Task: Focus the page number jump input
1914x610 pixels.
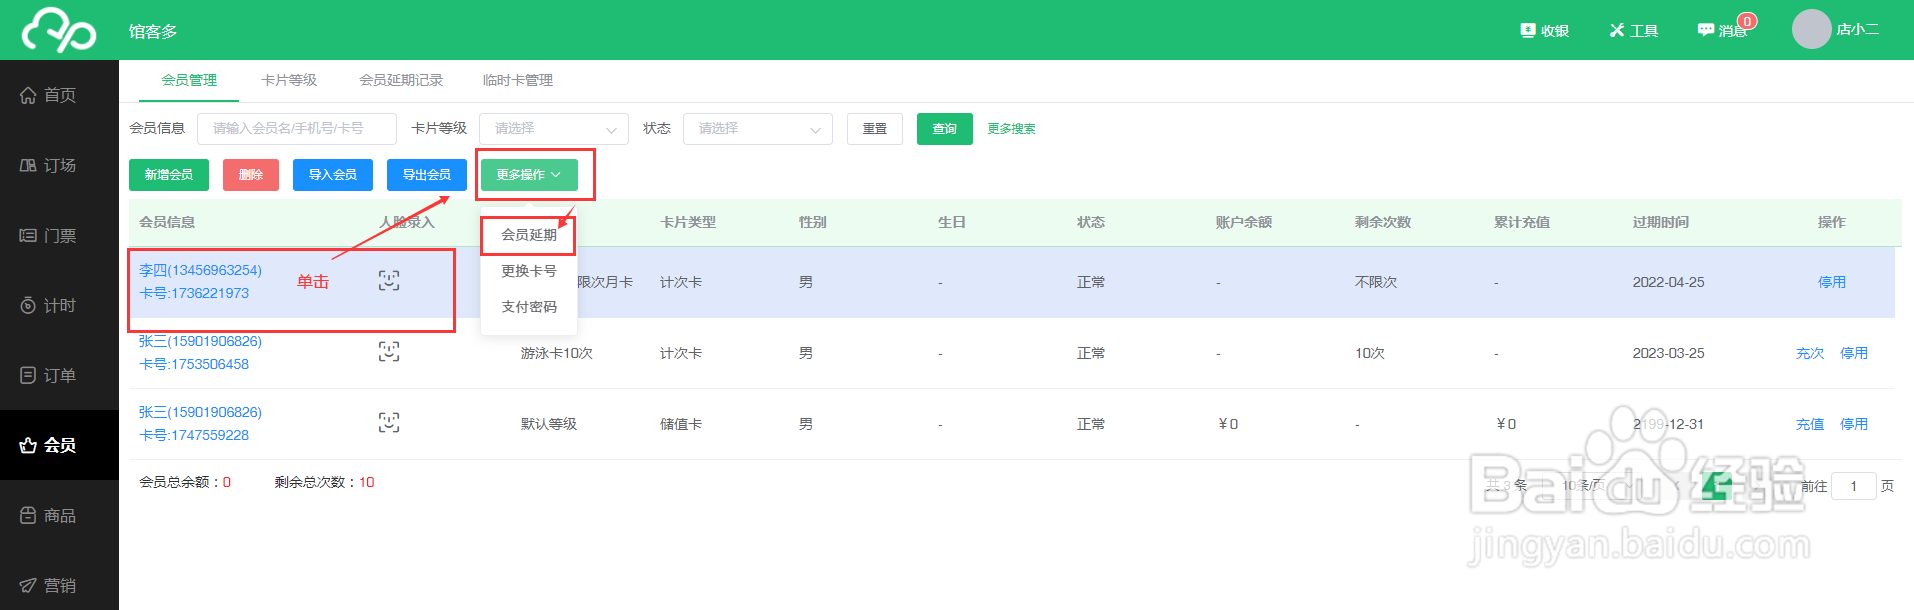Action: point(1854,487)
